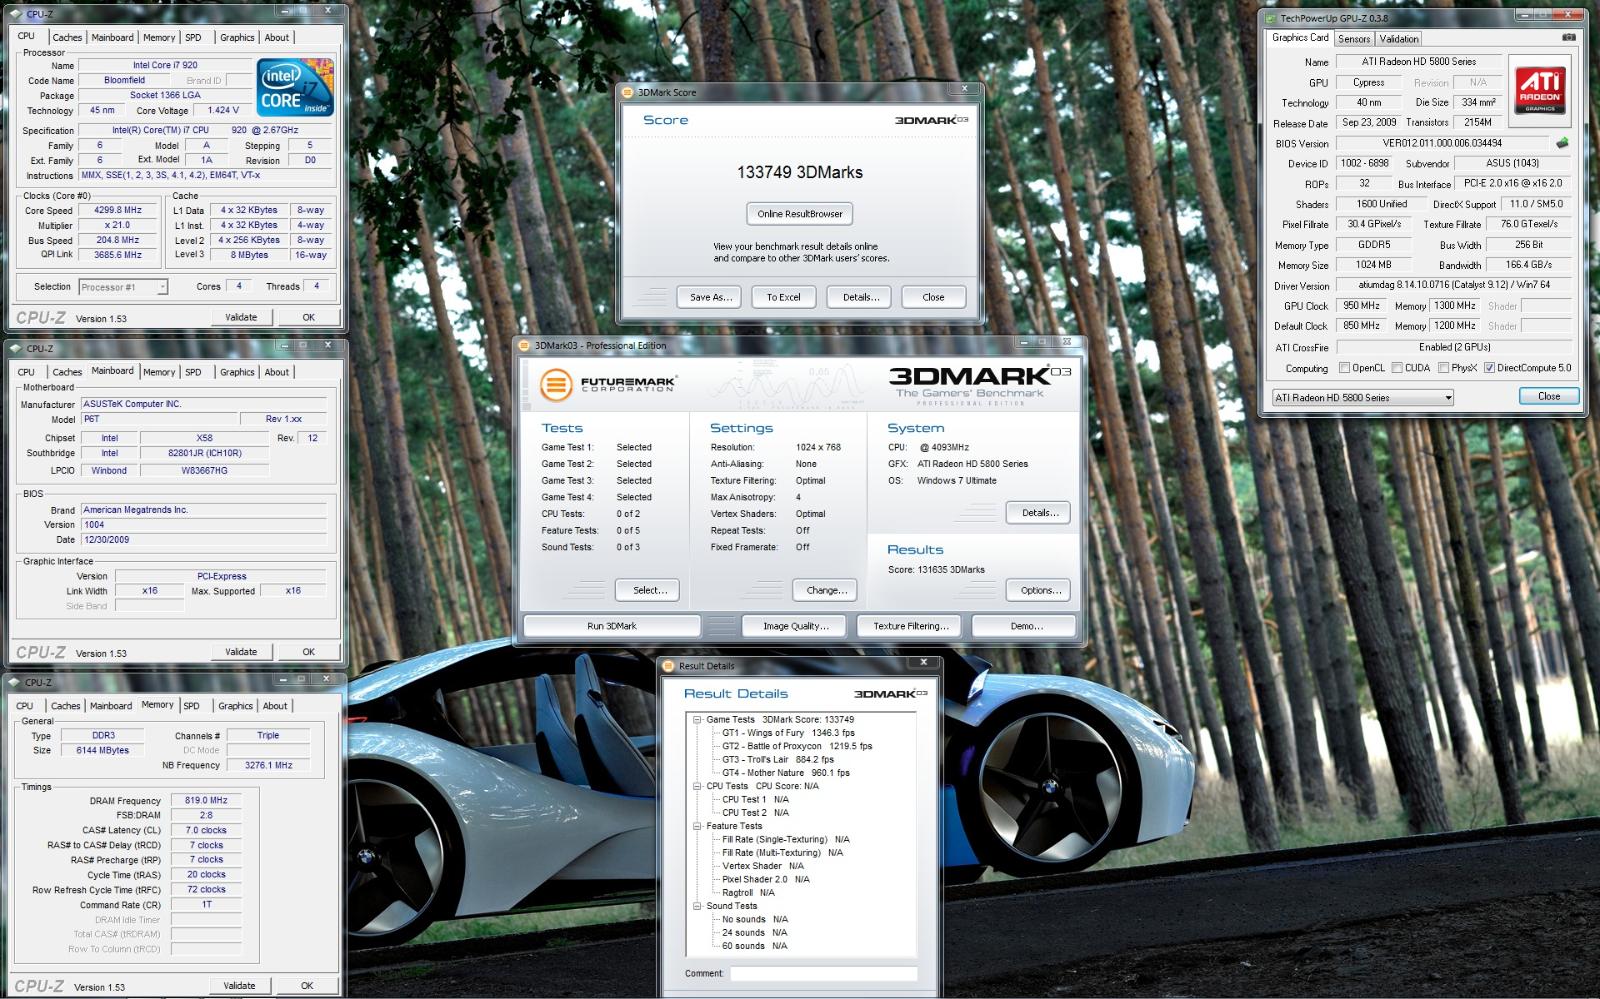Click the Comment input field
This screenshot has height=999, width=1600.
tap(823, 973)
